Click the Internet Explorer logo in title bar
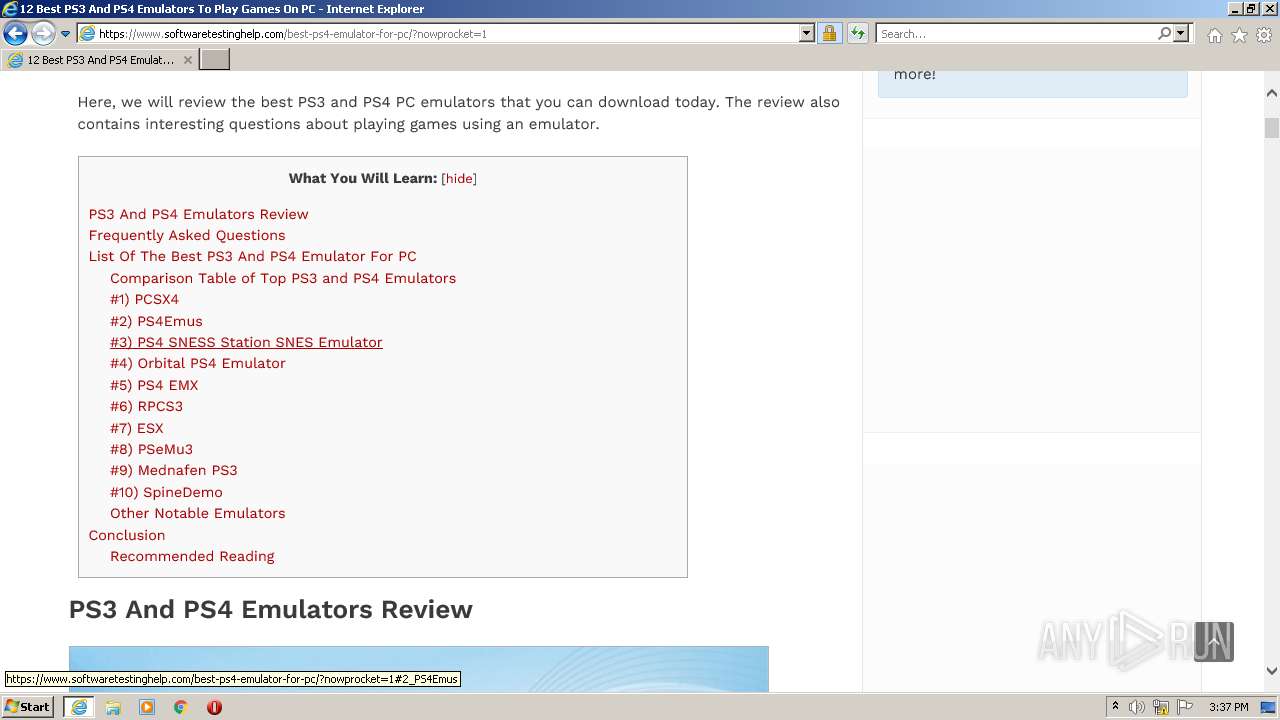Viewport: 1280px width, 720px height. pyautogui.click(x=10, y=9)
